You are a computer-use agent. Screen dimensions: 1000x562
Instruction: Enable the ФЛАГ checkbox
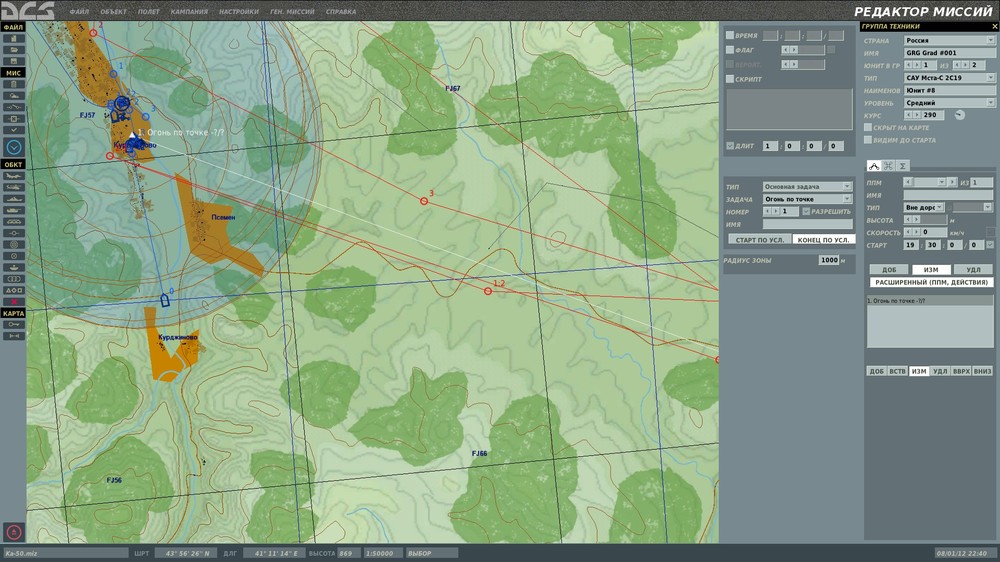[730, 50]
